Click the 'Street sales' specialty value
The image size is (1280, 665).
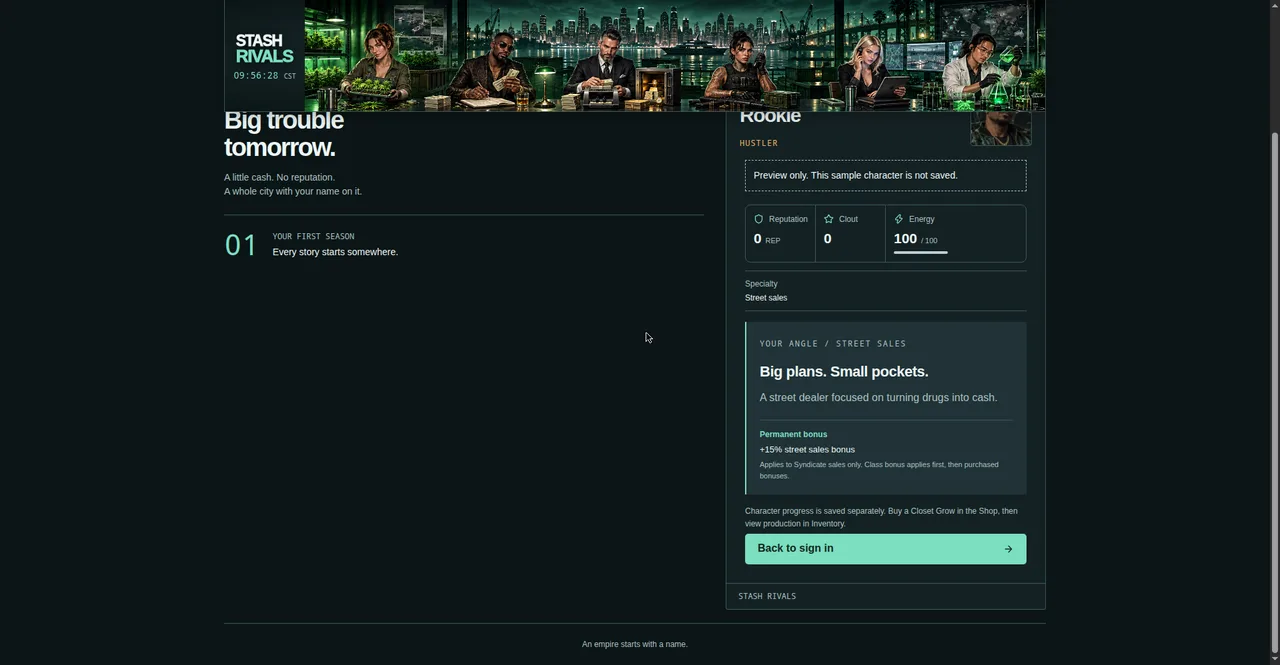click(766, 298)
